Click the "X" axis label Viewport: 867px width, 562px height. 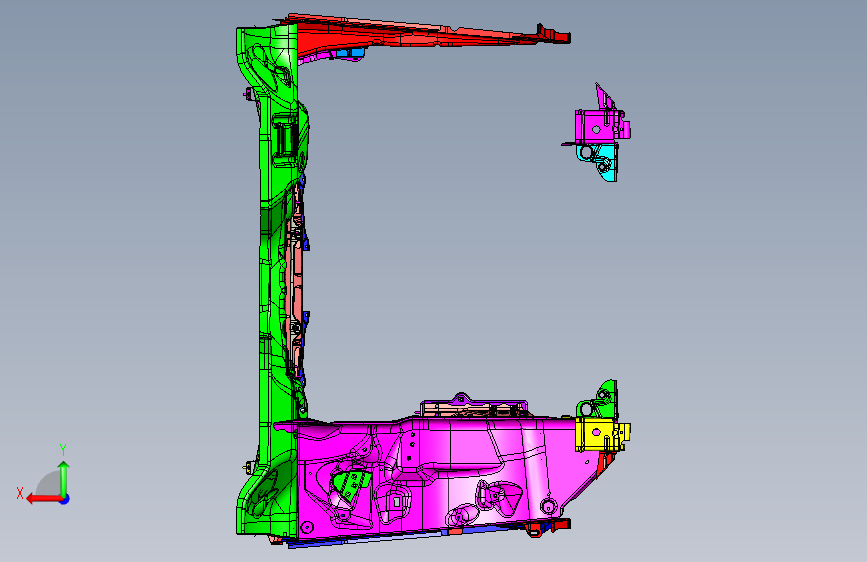(20, 493)
